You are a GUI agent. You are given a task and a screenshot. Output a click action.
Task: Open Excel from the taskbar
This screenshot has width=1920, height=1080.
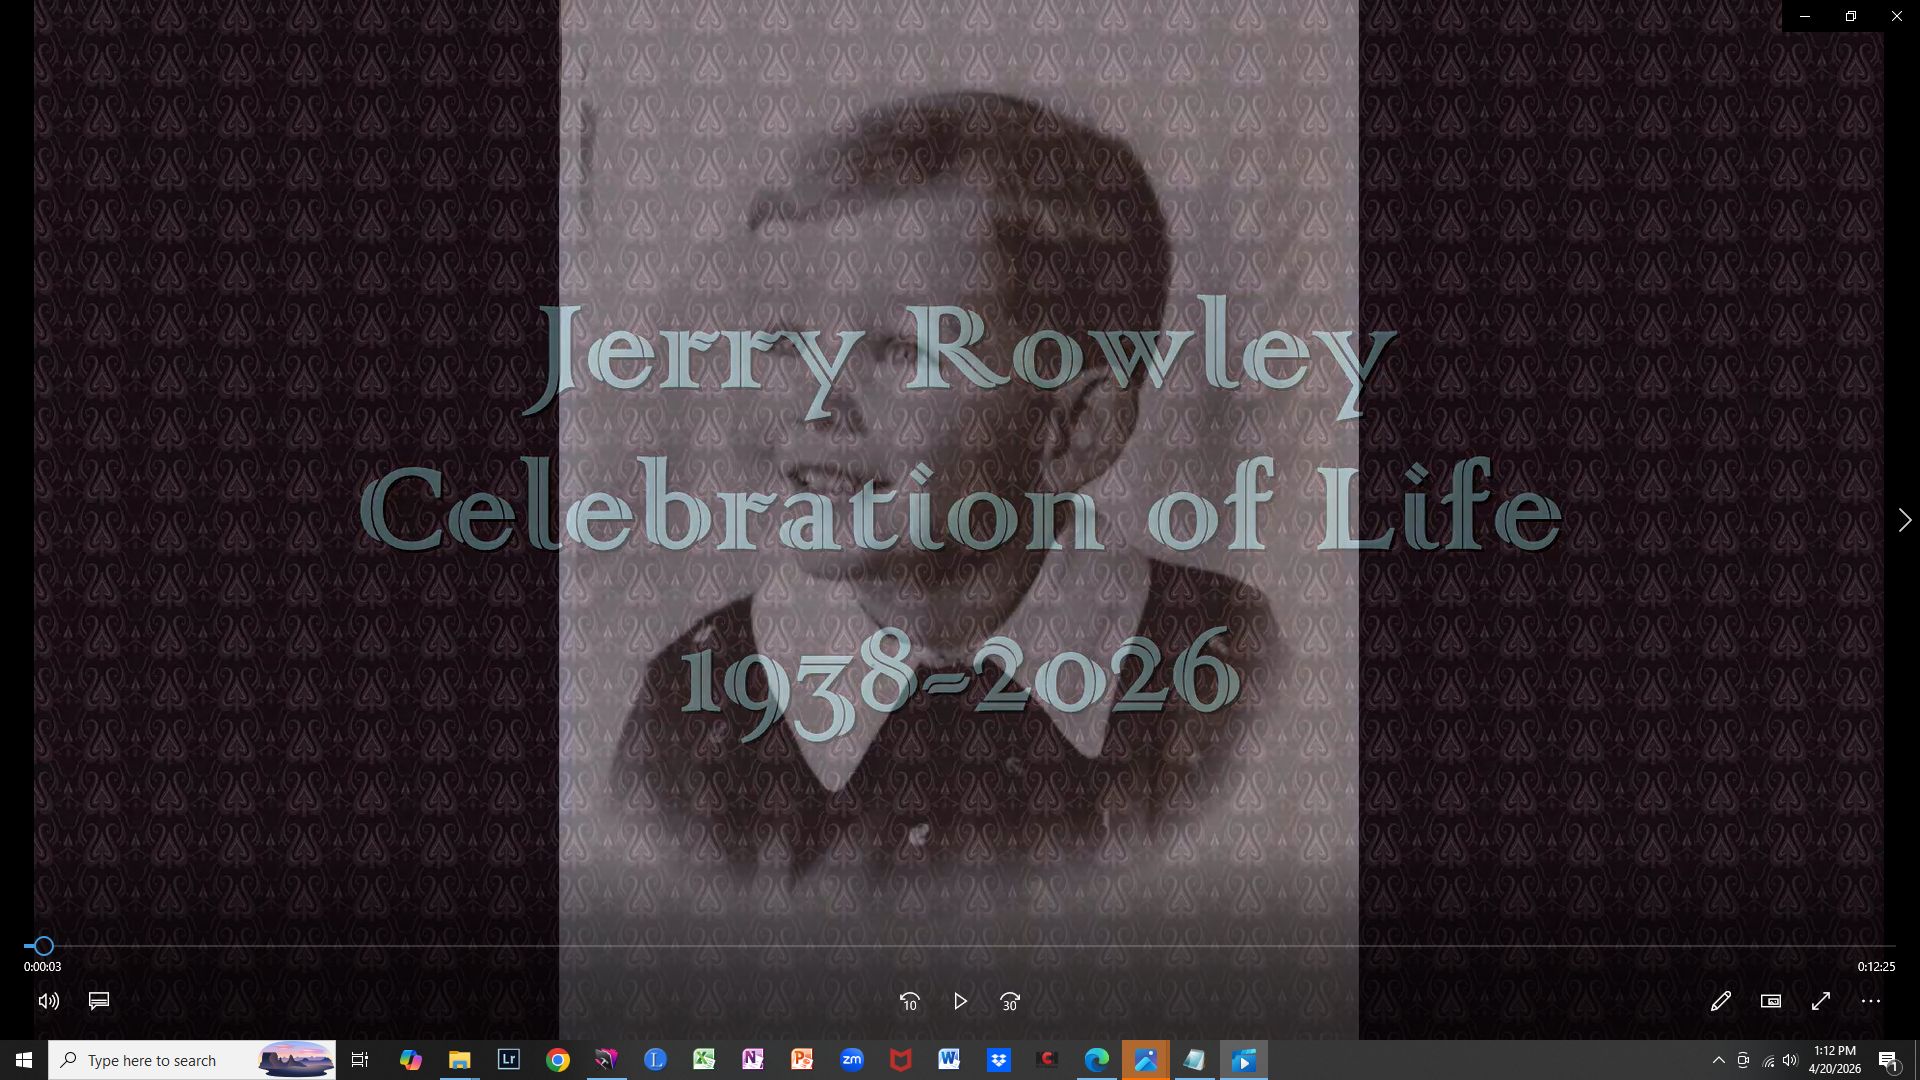point(704,1060)
